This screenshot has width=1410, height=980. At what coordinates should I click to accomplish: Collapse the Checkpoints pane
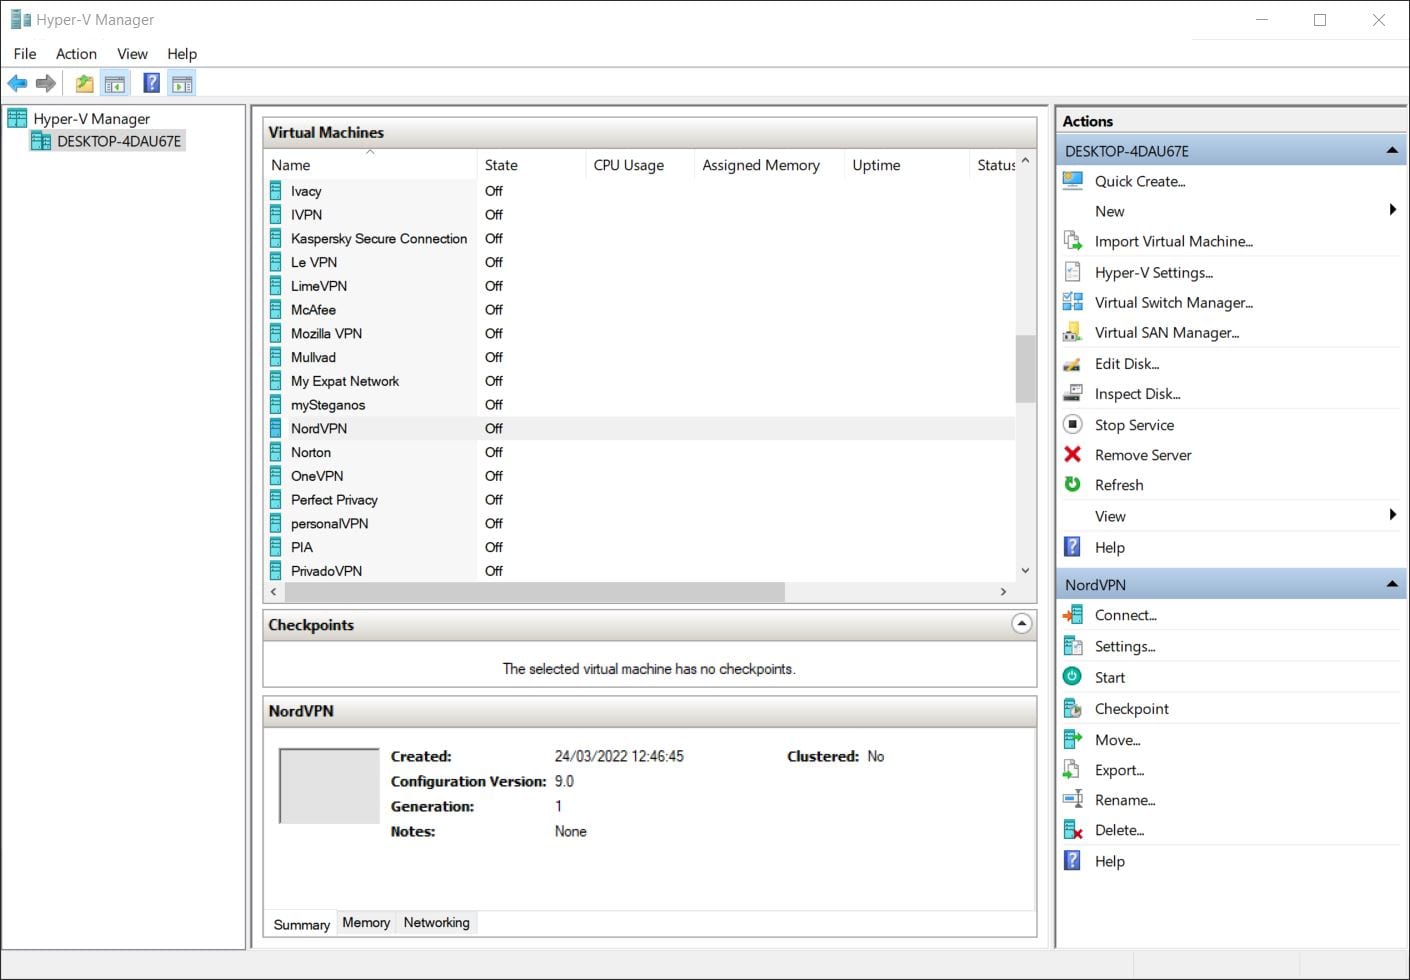click(1021, 624)
